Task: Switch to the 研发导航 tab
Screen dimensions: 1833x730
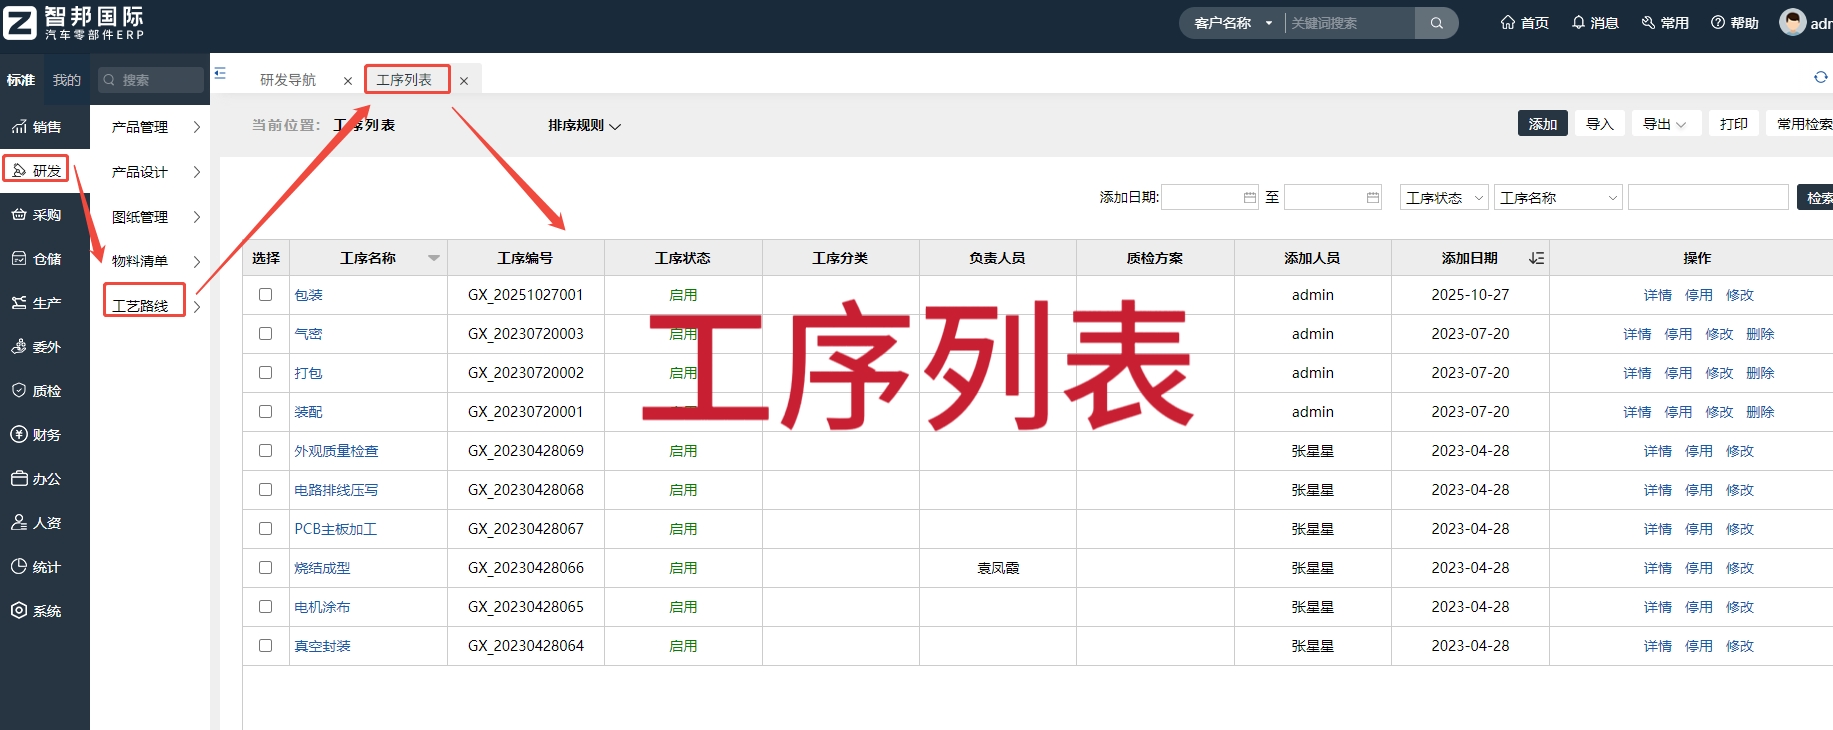Action: 288,80
